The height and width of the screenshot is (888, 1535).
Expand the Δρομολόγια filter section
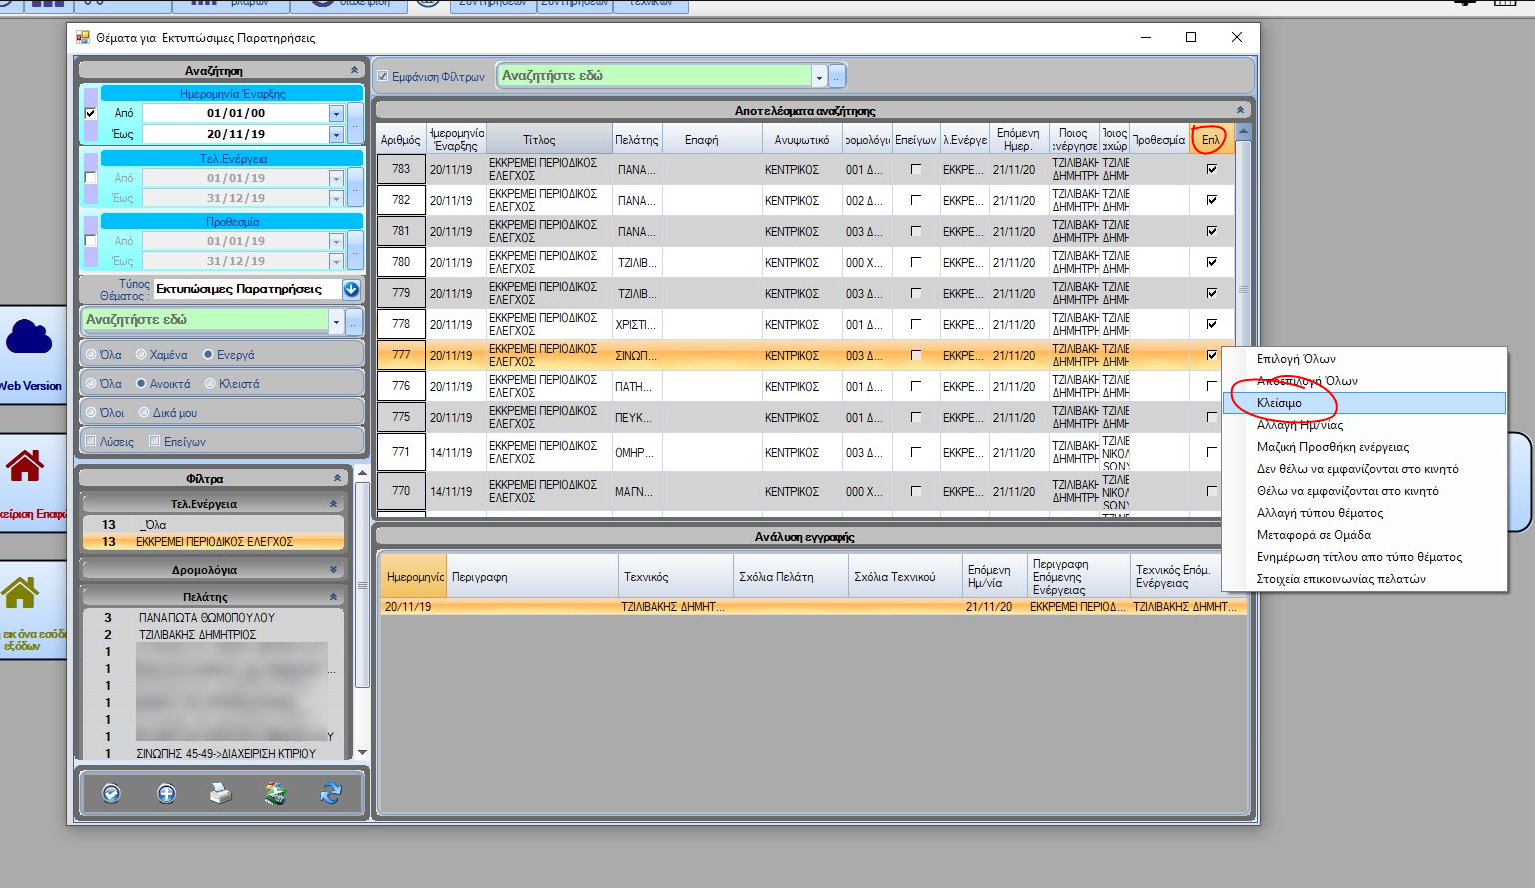click(x=333, y=570)
